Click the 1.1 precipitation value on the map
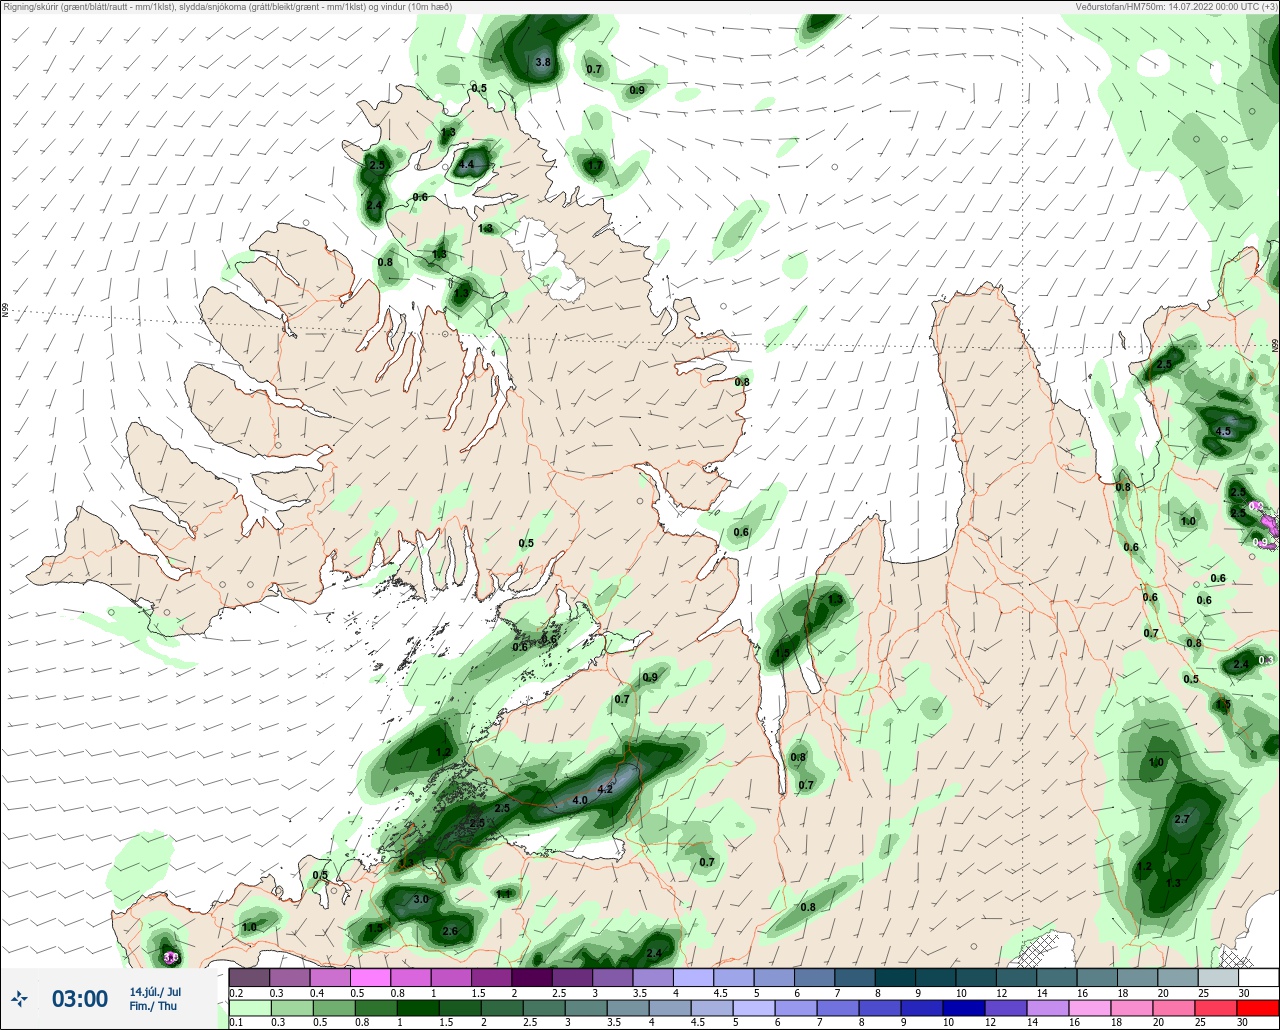 coord(504,893)
